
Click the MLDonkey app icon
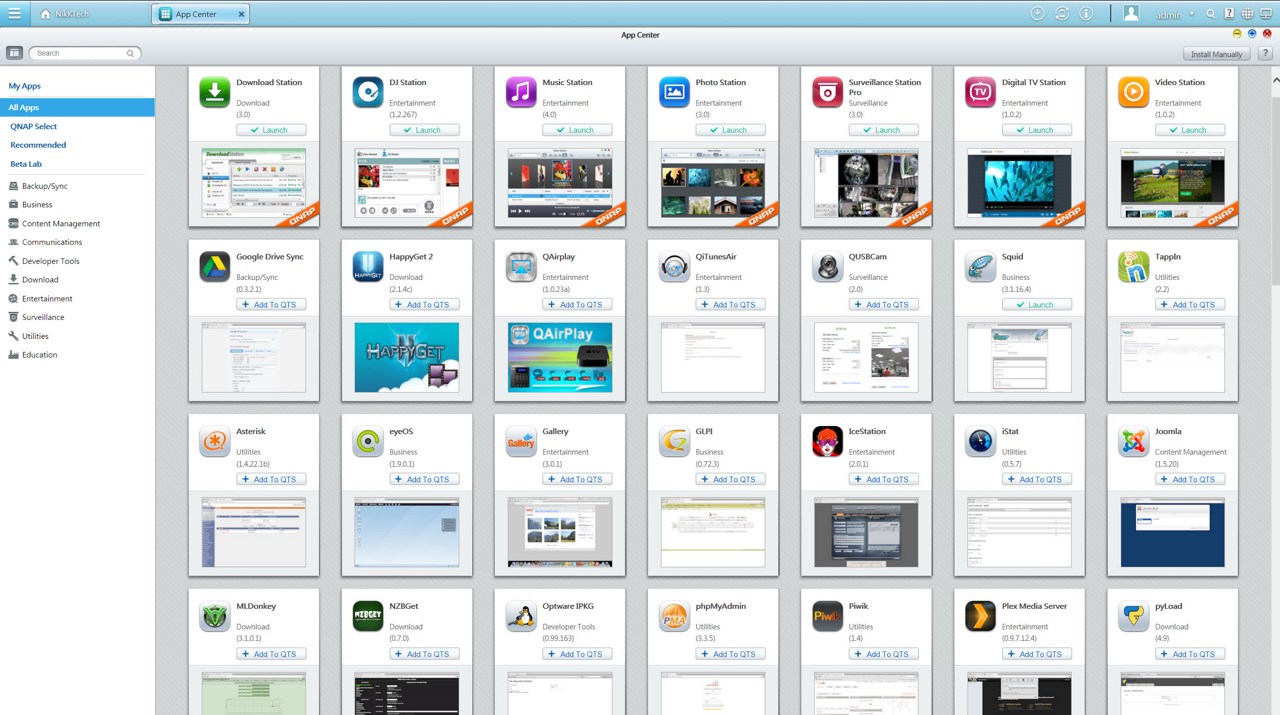(215, 616)
